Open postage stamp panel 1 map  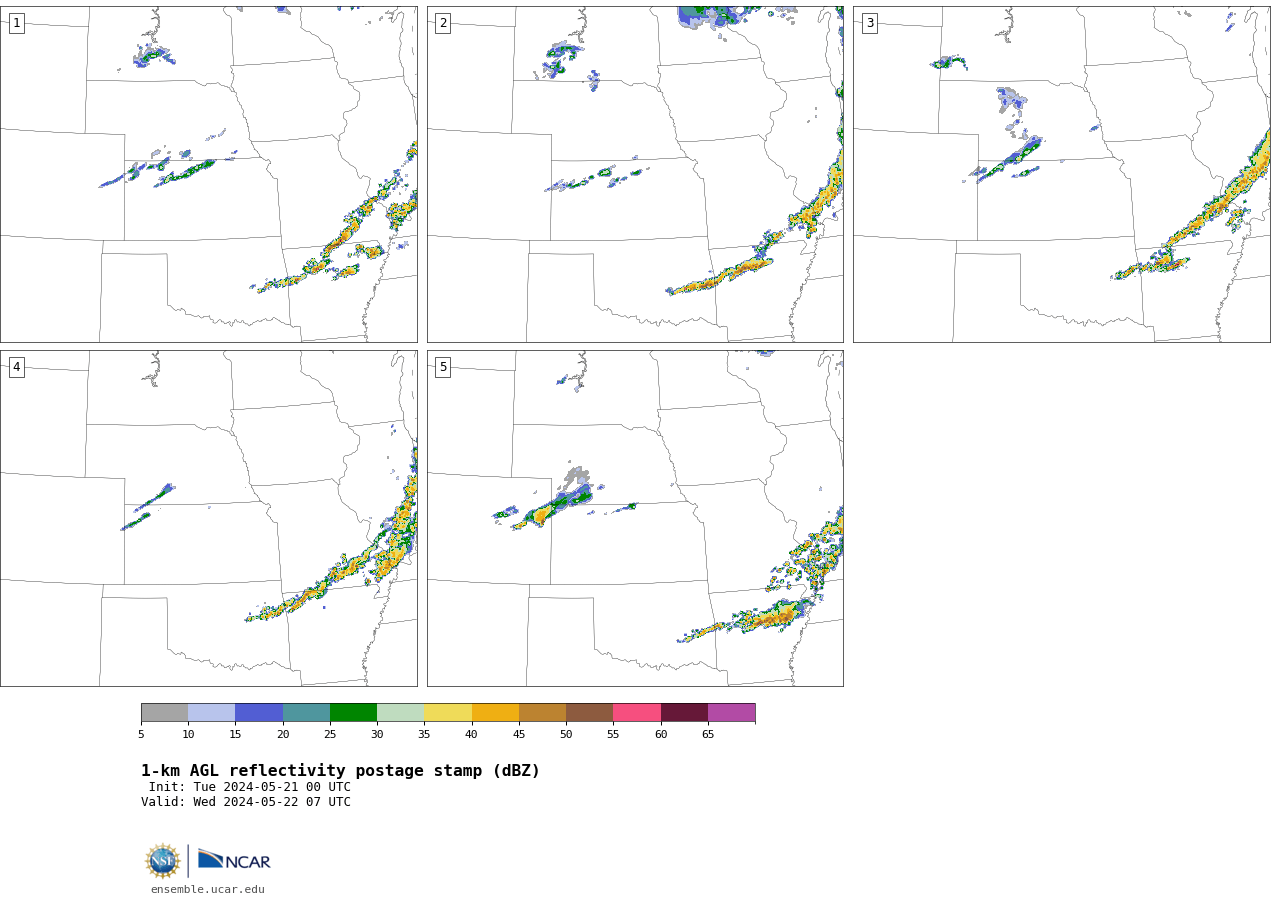(x=208, y=174)
